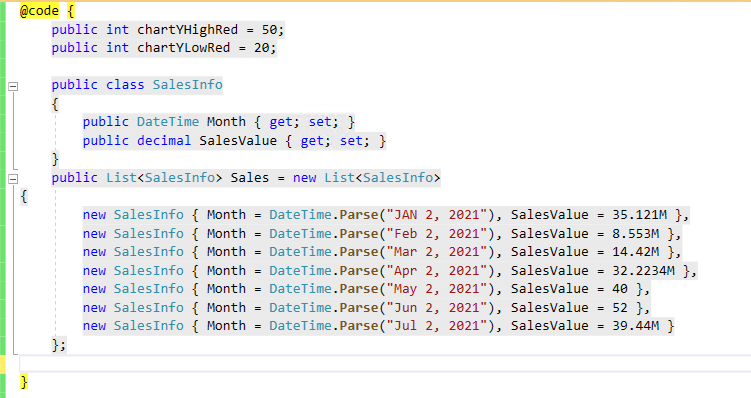Click the 32.2234M value in April row
Image resolution: width=751 pixels, height=398 pixels.
click(643, 271)
